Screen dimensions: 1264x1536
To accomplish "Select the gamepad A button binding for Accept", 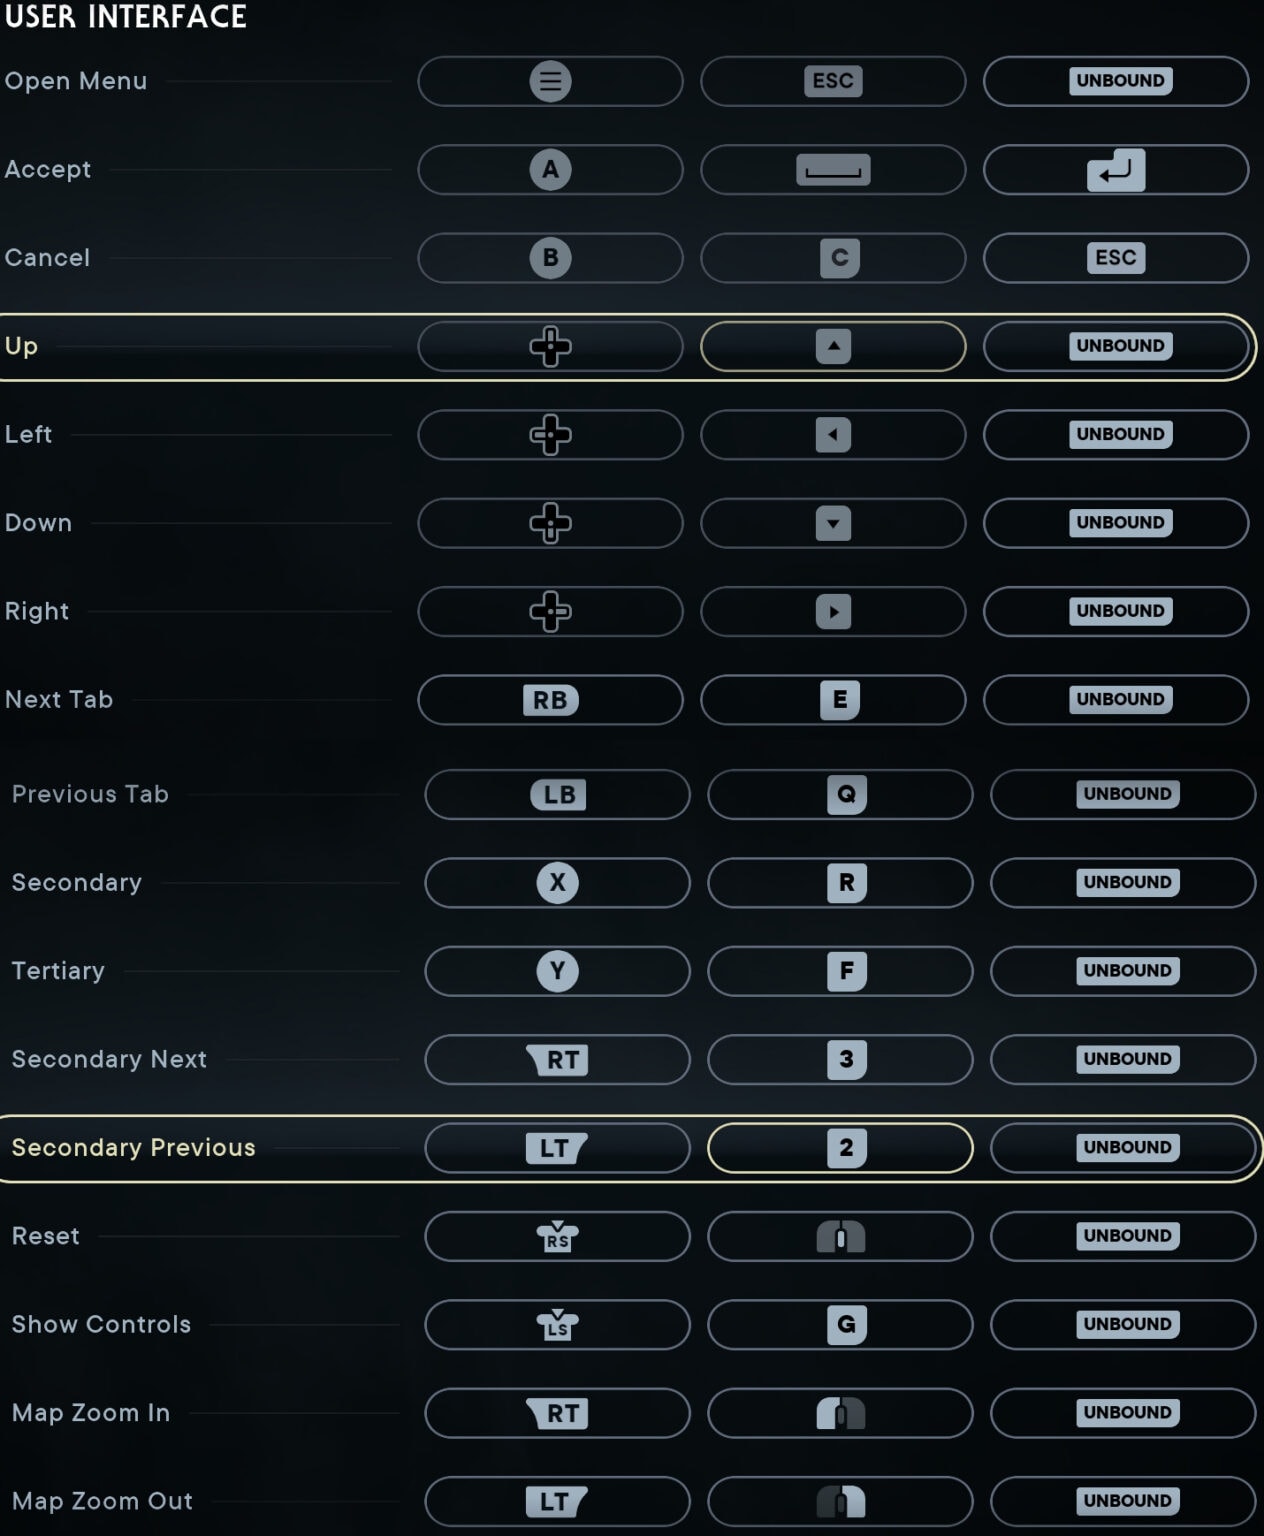I will [x=549, y=169].
